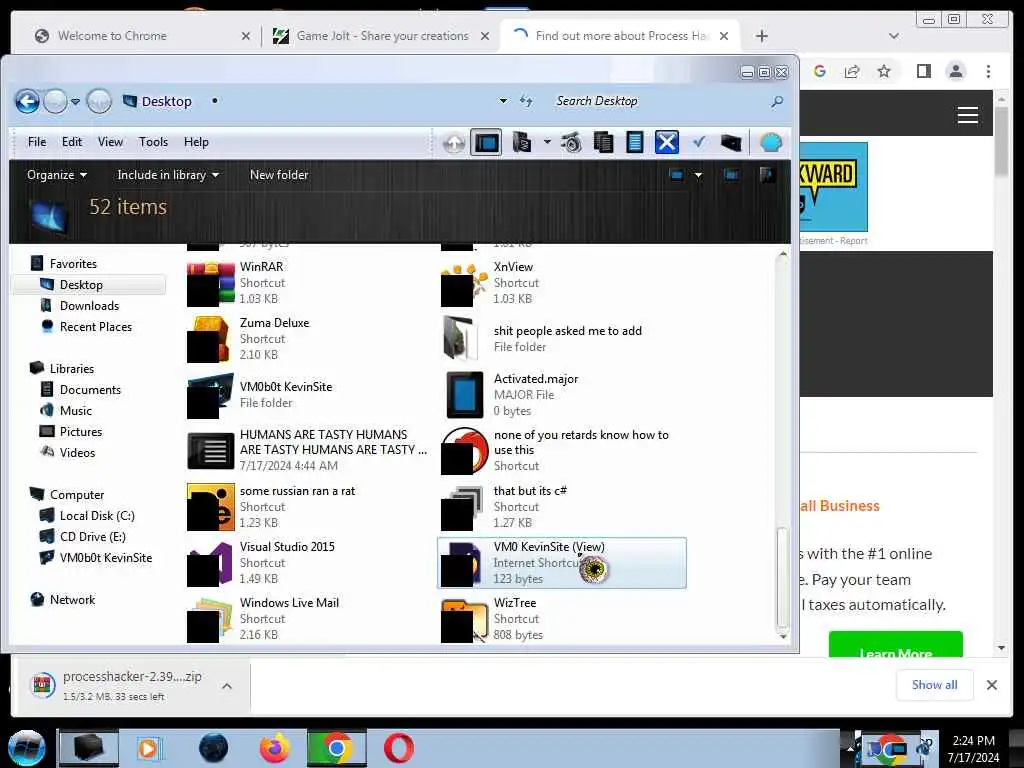Open the Help menu
Viewport: 1024px width, 768px height.
pyautogui.click(x=196, y=142)
